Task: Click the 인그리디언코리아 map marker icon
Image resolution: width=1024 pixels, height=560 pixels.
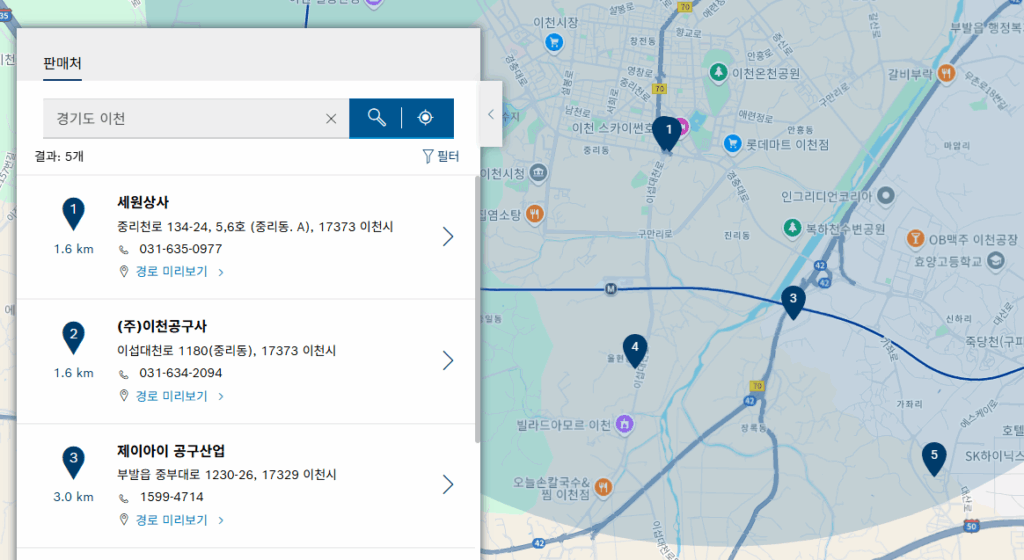Action: (x=885, y=195)
